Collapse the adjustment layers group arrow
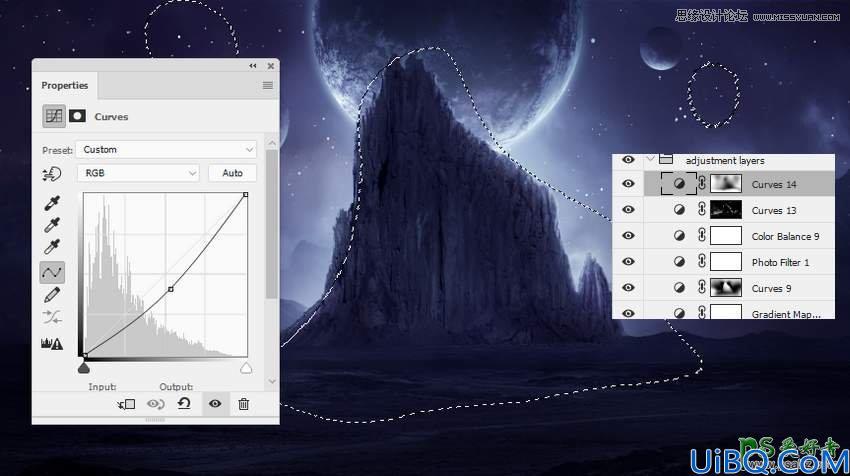 coord(651,159)
